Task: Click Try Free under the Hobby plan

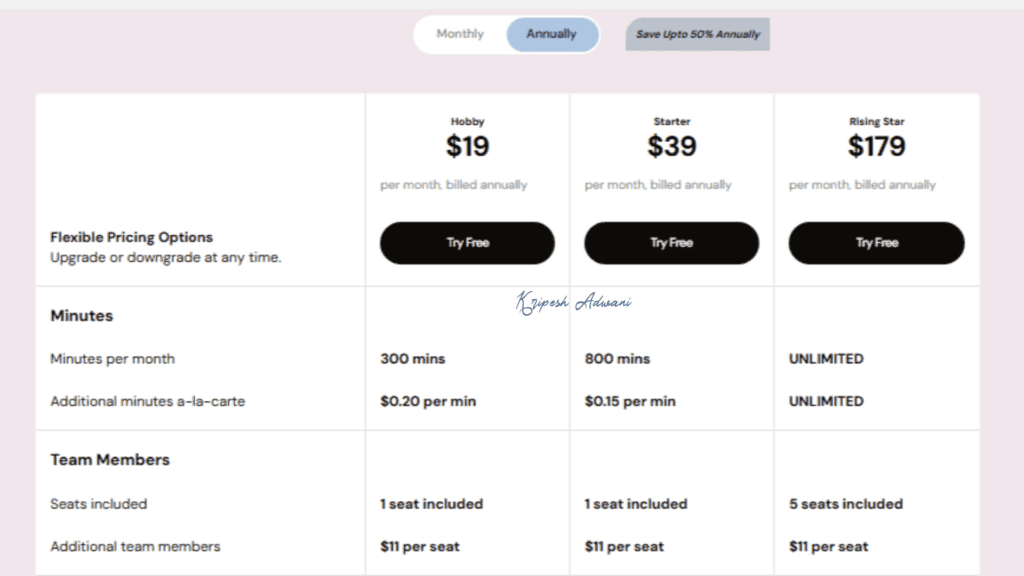Action: (467, 242)
